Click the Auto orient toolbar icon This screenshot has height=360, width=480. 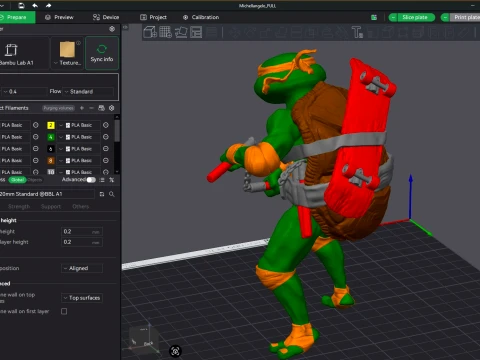point(181,32)
